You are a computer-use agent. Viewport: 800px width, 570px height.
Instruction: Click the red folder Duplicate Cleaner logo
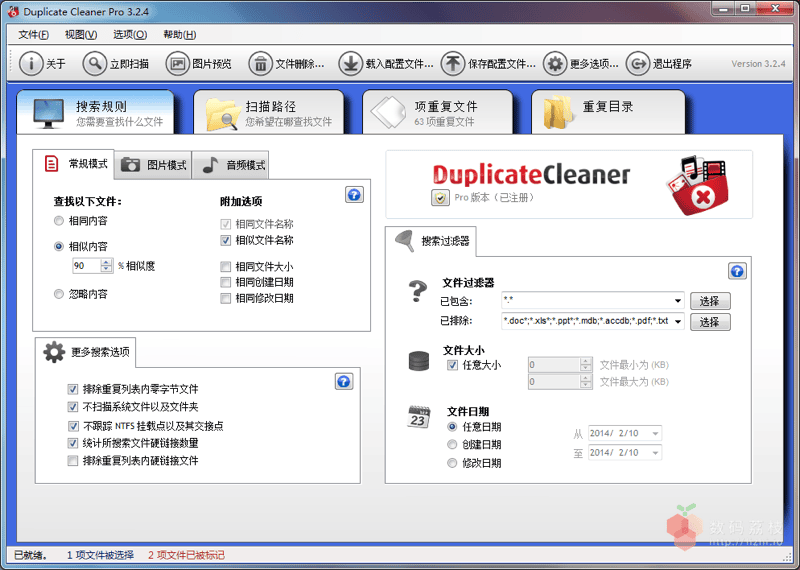tap(698, 185)
